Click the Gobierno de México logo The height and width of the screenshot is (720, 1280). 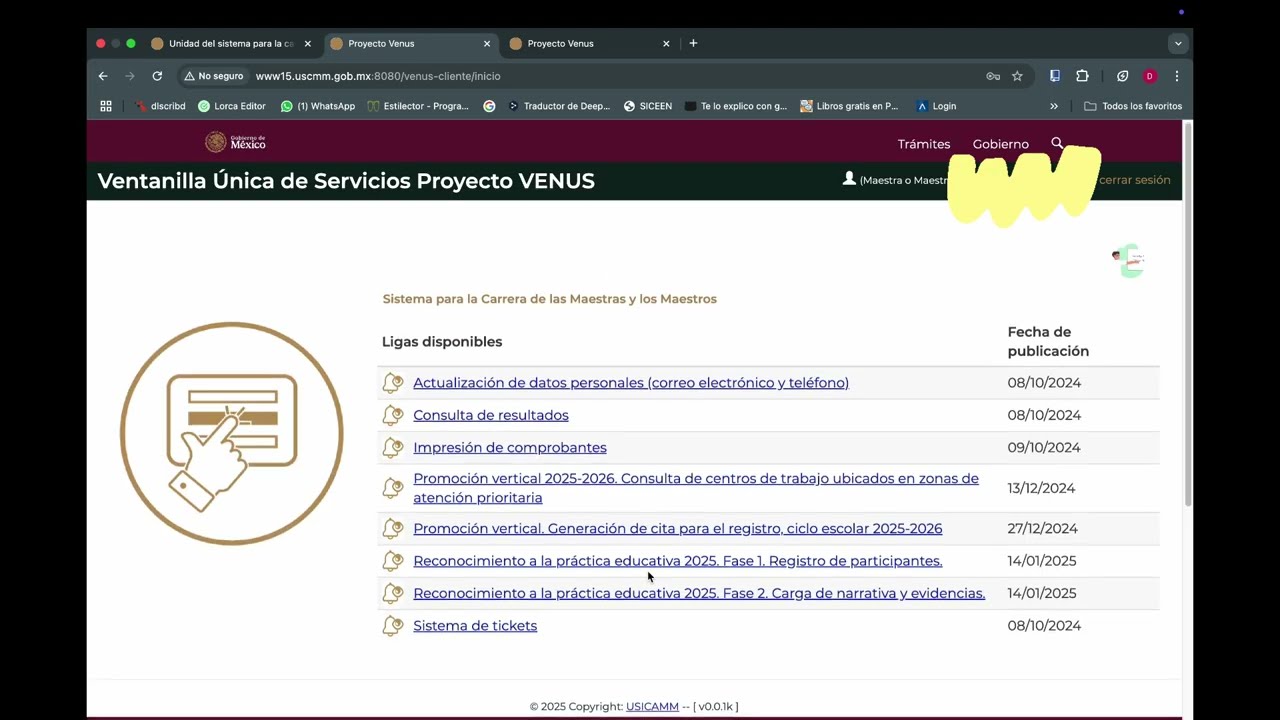[235, 142]
